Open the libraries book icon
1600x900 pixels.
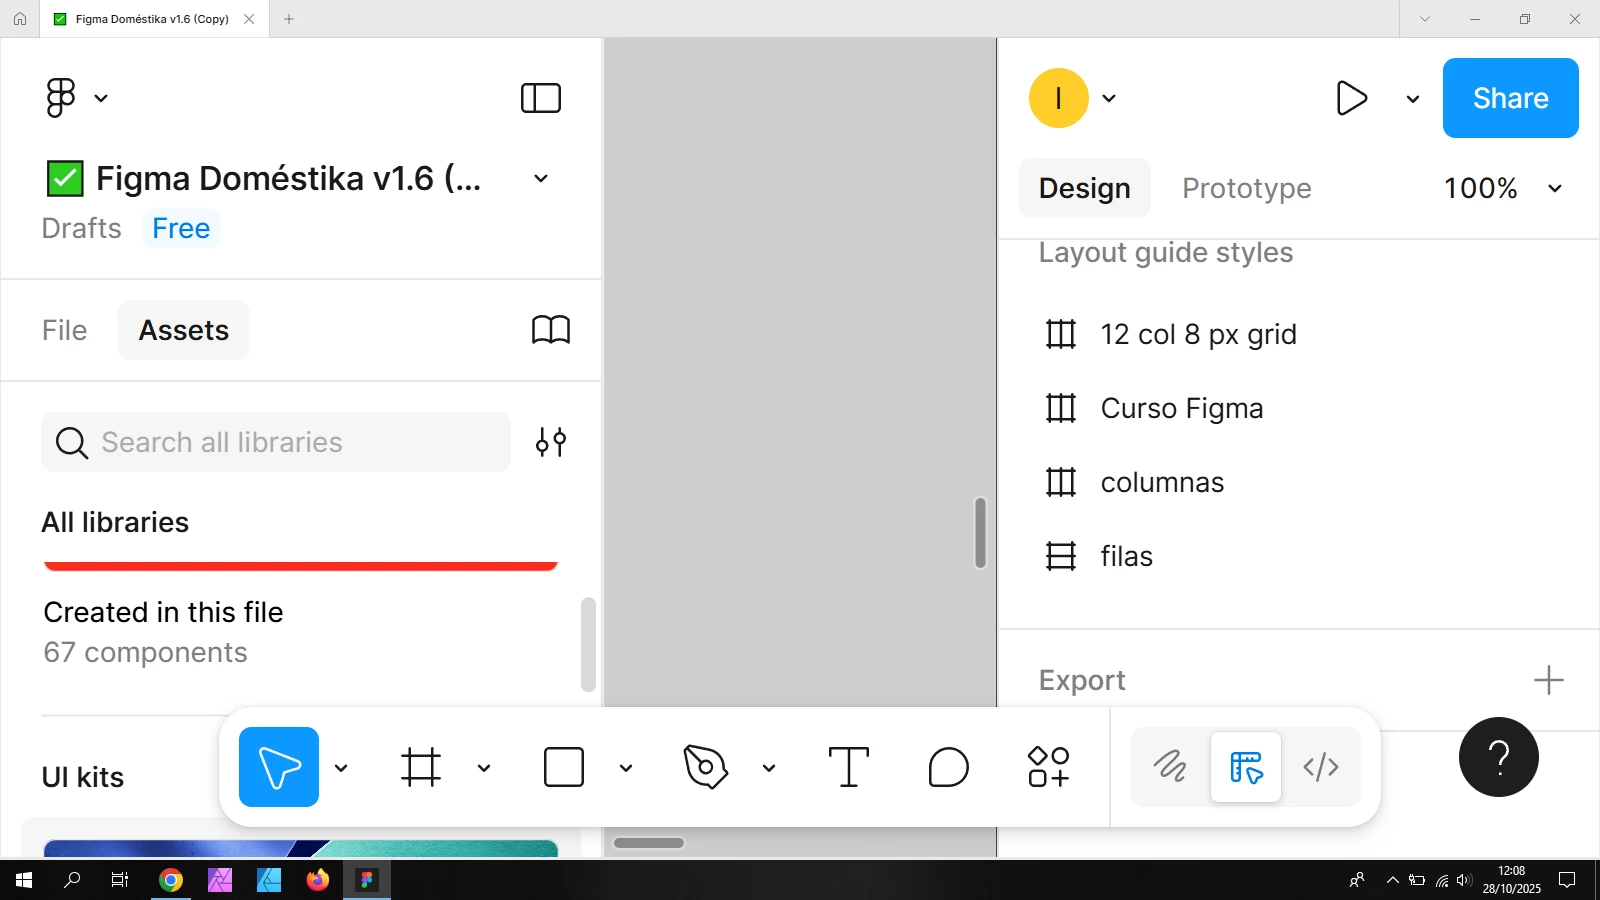pos(551,330)
